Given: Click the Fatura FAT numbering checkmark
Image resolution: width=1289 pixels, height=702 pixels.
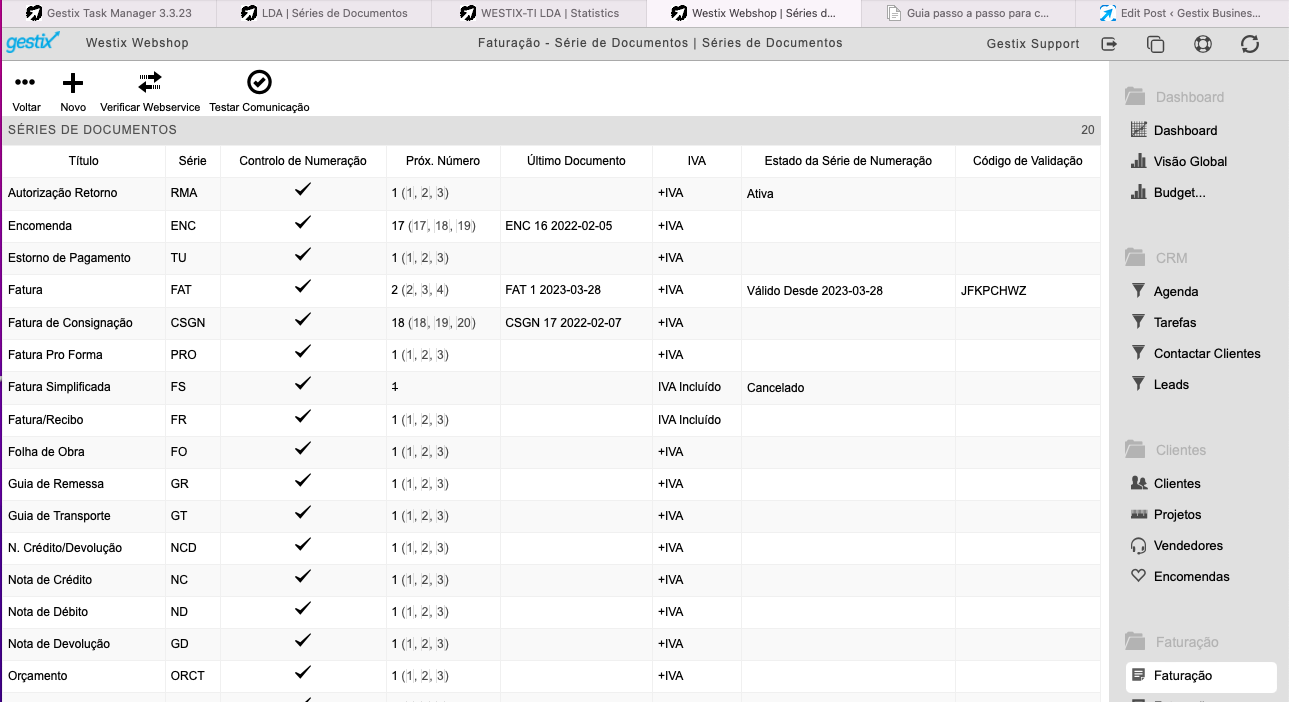Looking at the screenshot, I should coord(303,286).
